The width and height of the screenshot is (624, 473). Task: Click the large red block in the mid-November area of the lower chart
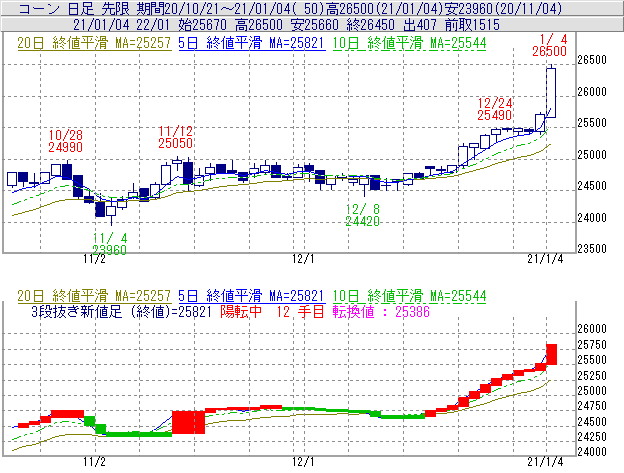(x=188, y=422)
